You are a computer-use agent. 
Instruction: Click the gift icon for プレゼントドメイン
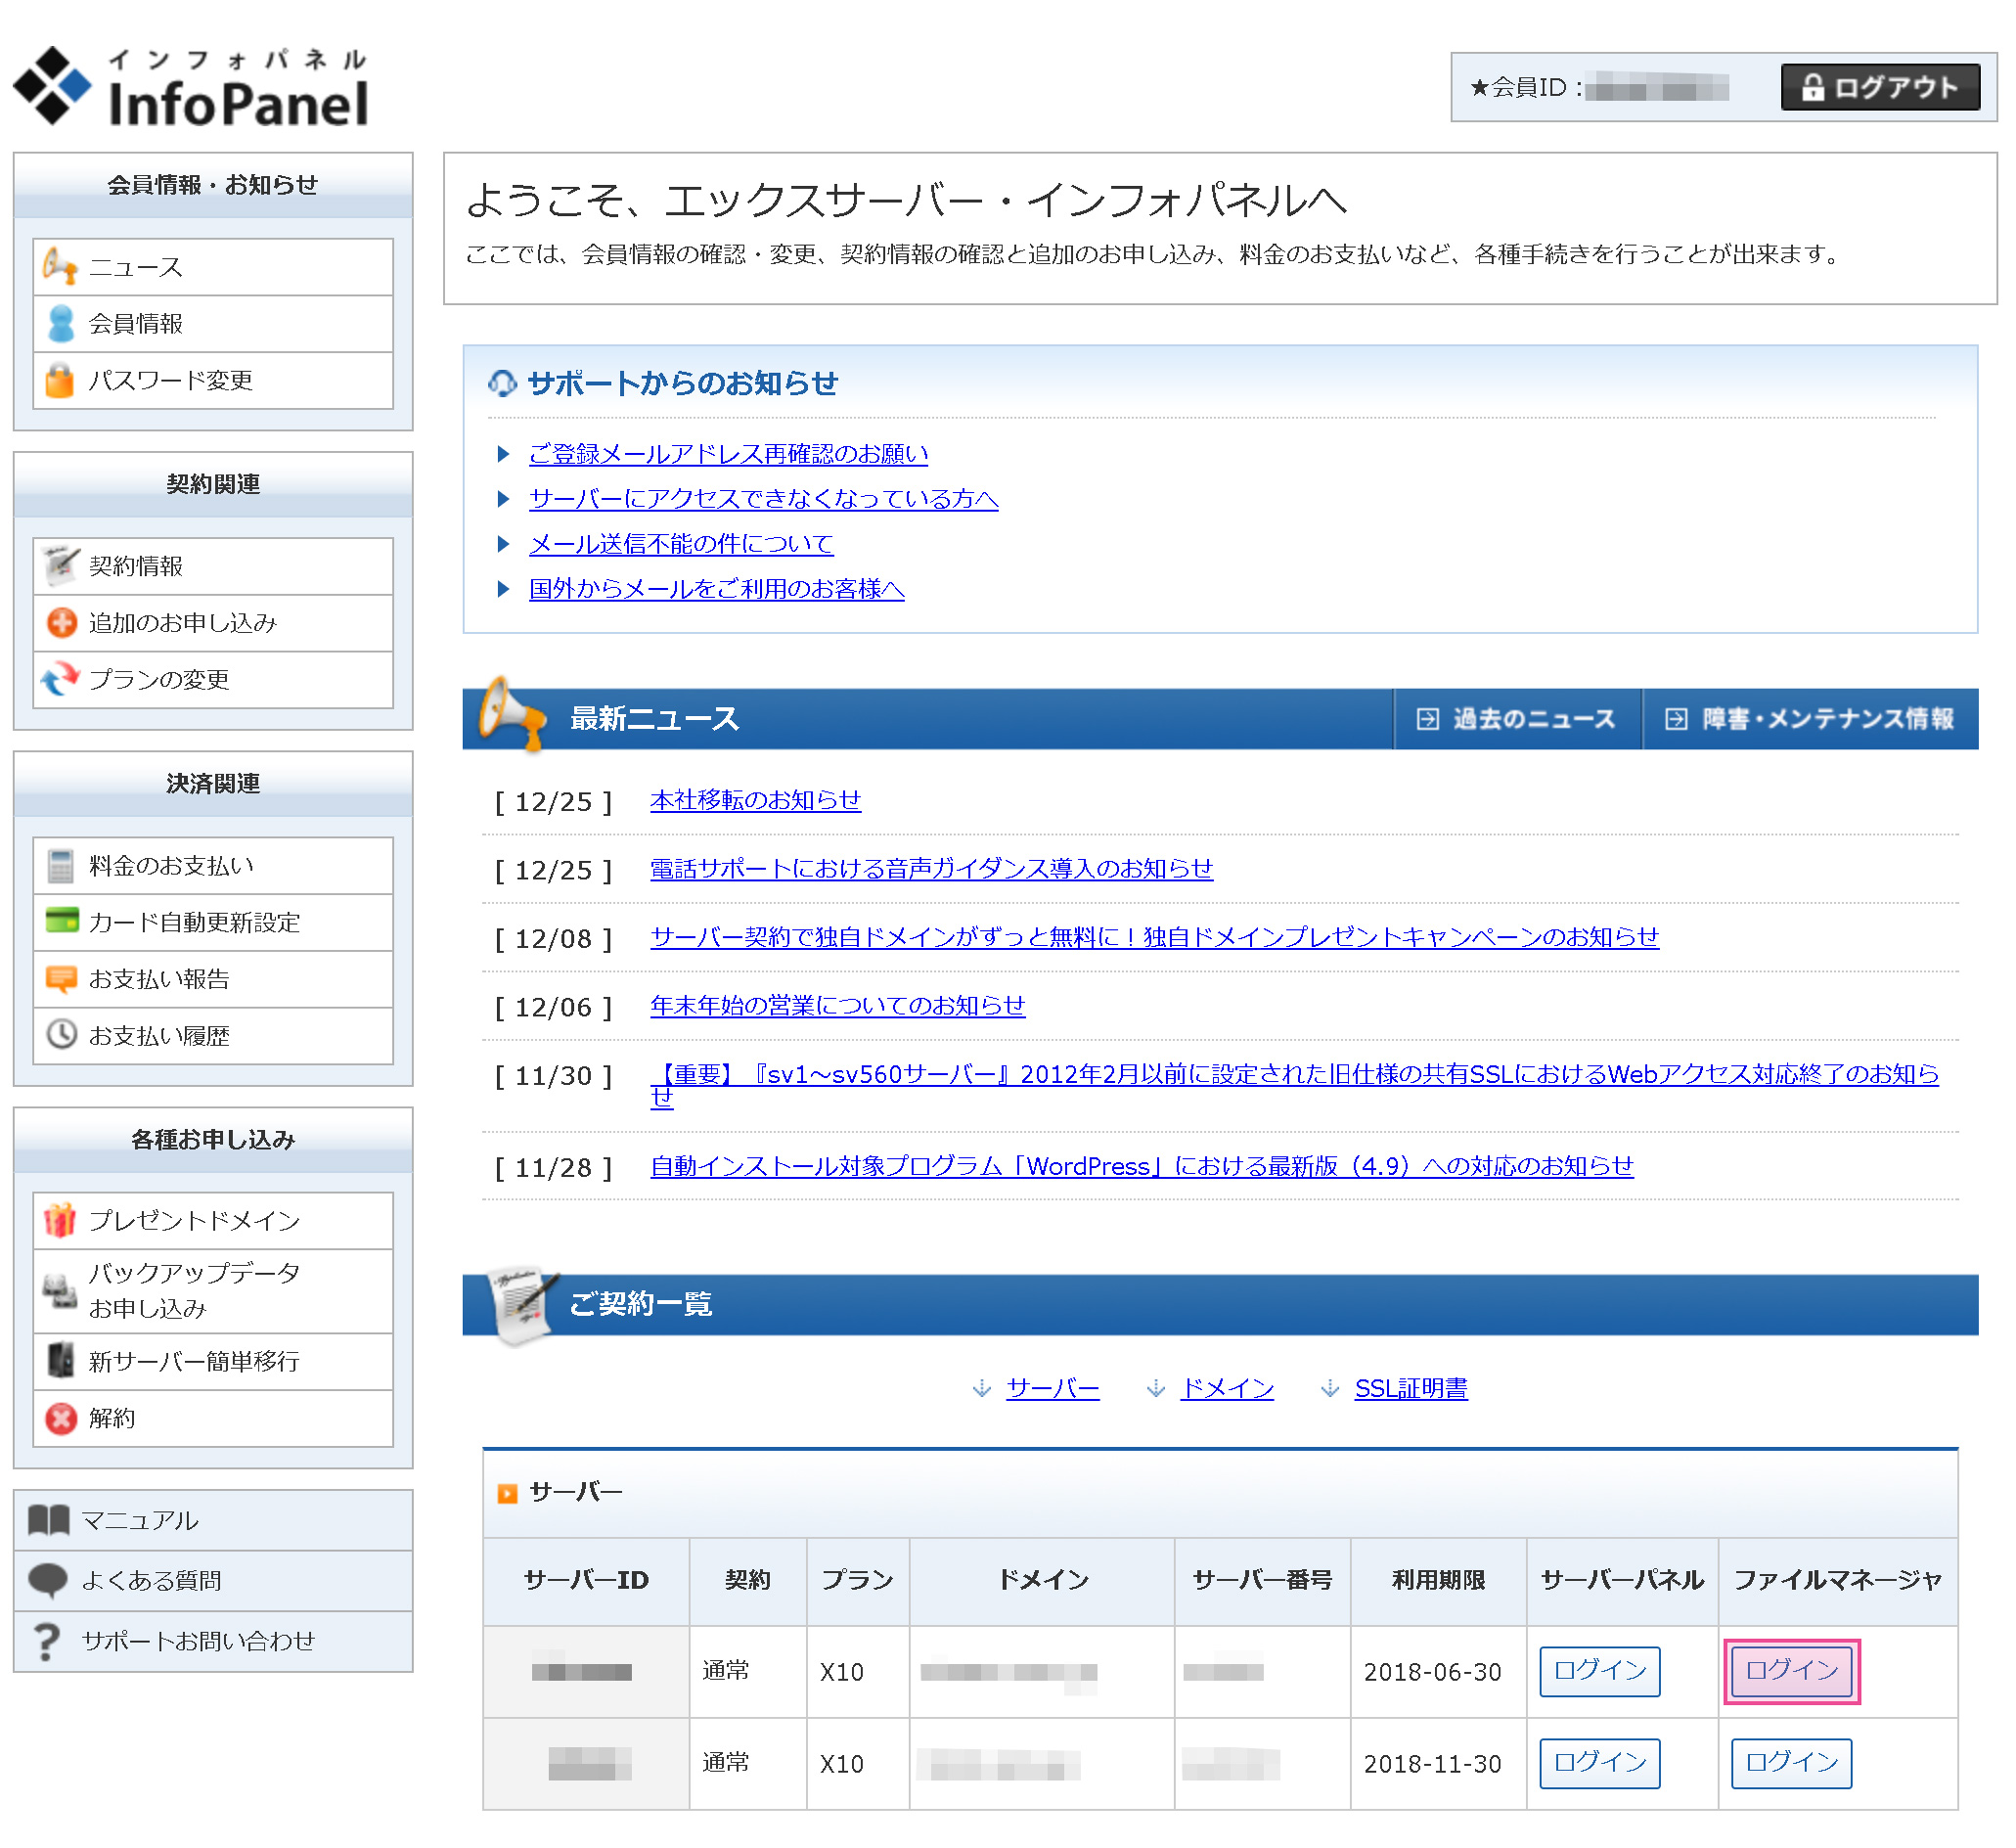coord(60,1222)
